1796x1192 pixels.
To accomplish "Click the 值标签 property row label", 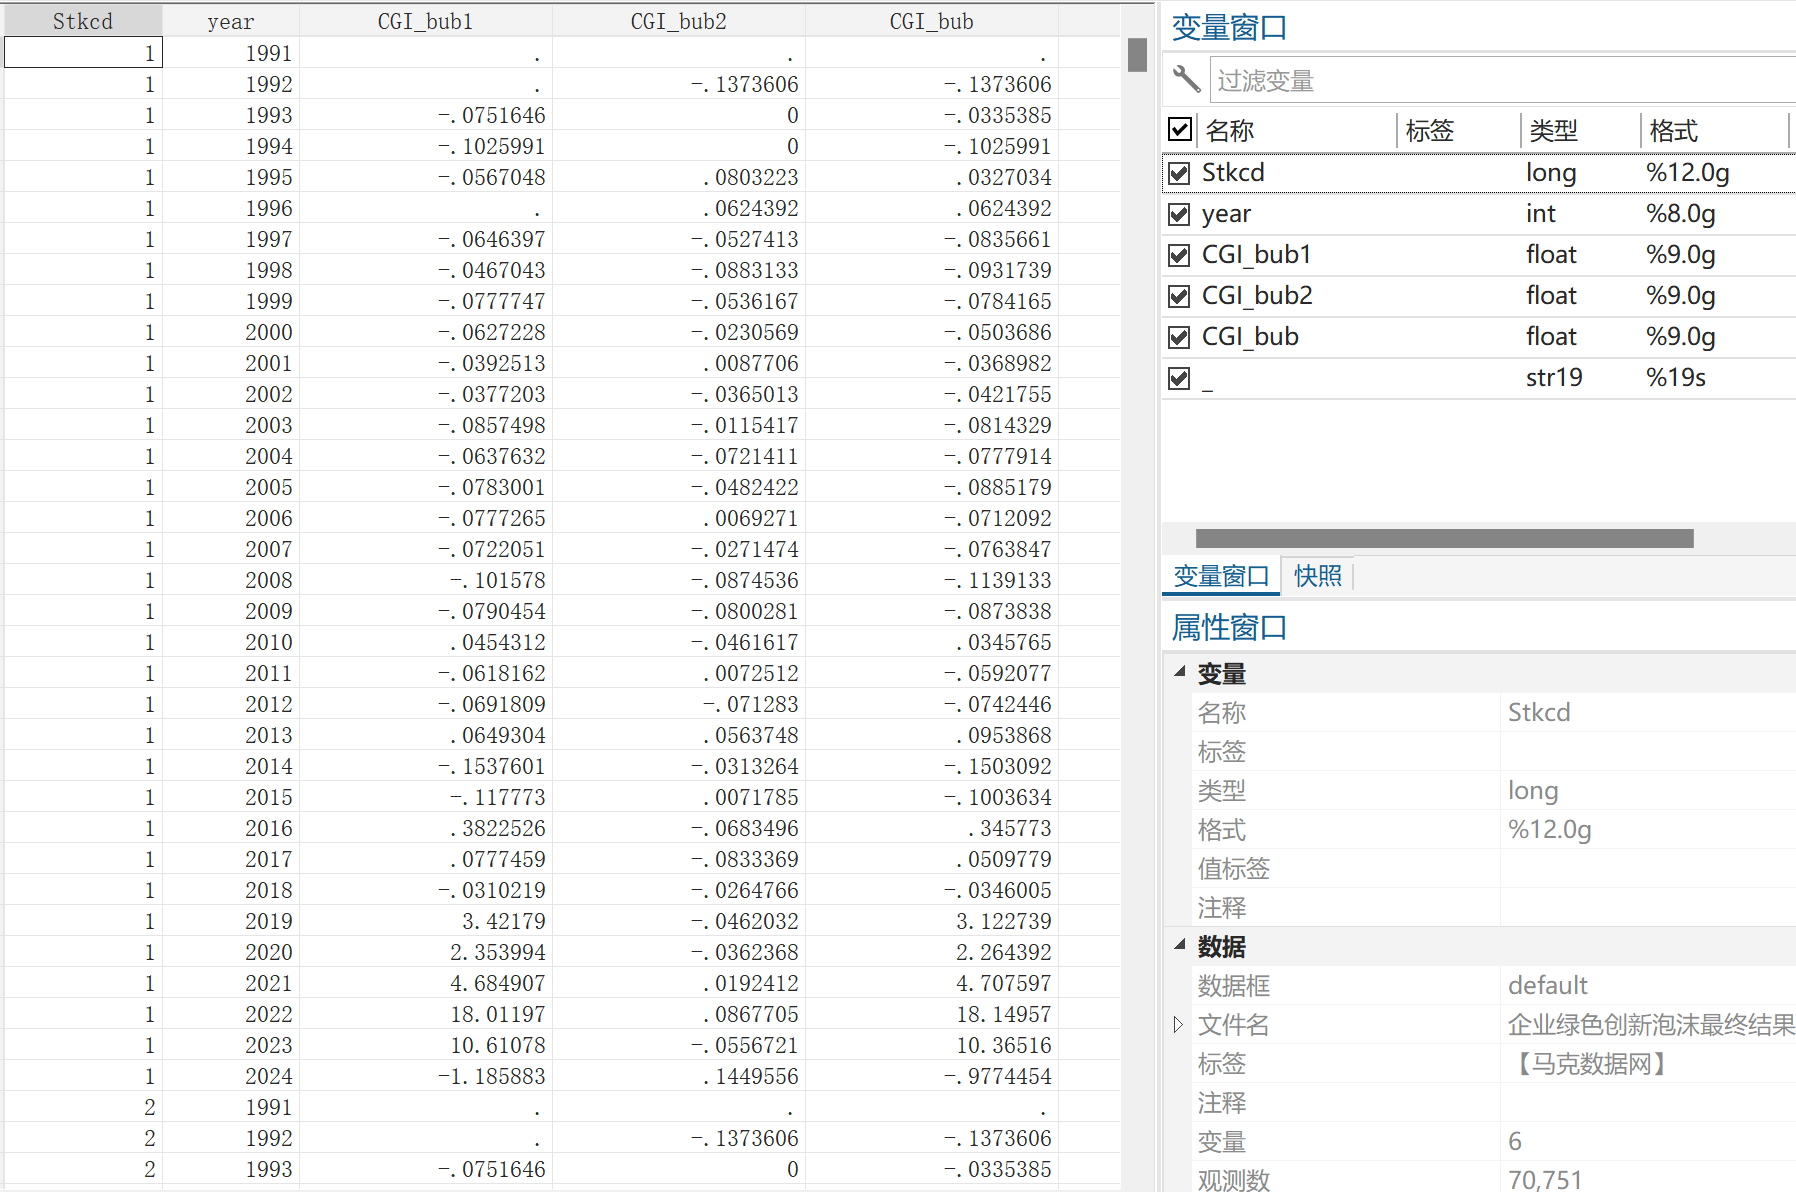I will 1234,869.
